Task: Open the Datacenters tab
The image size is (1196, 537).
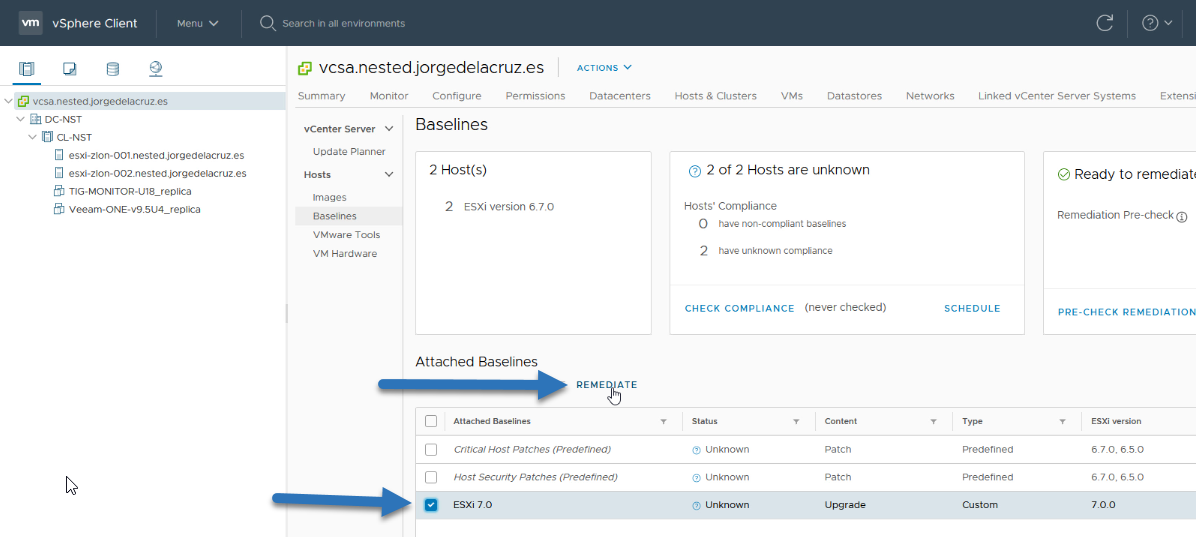Action: point(620,96)
